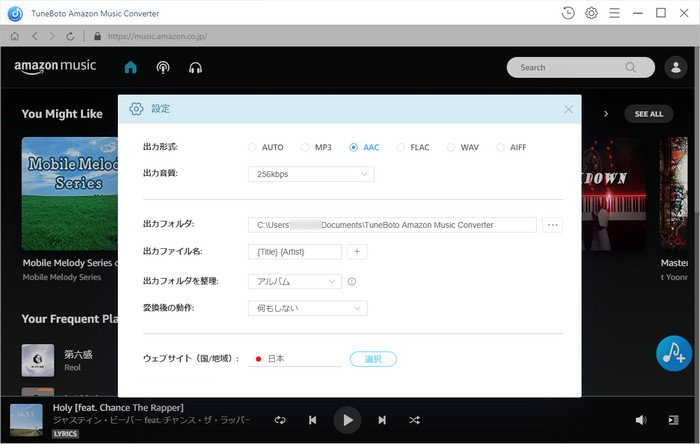Open the piano album cover behind dialog
The height and width of the screenshot is (444, 700).
[x=613, y=194]
